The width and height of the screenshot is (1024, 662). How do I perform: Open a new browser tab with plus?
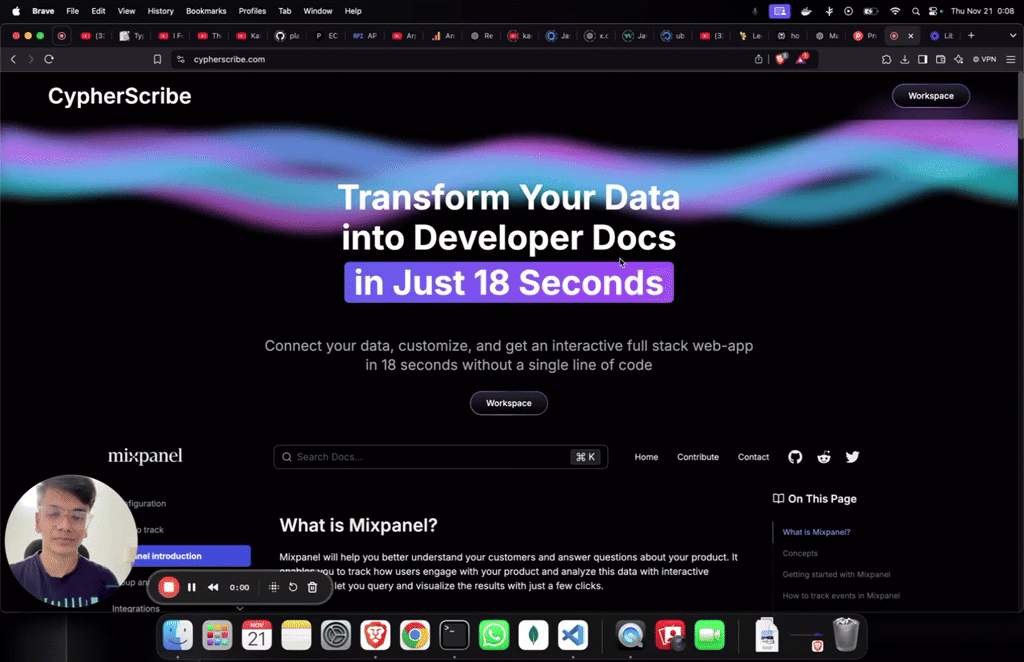coord(971,35)
